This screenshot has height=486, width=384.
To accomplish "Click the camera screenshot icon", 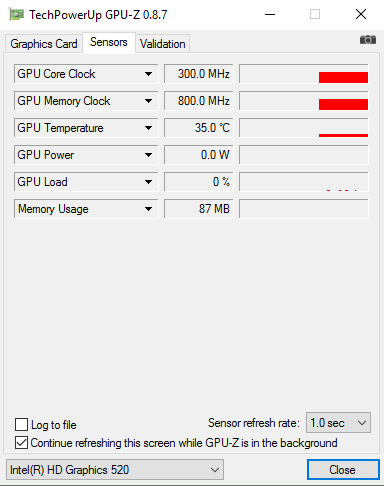I will [368, 40].
